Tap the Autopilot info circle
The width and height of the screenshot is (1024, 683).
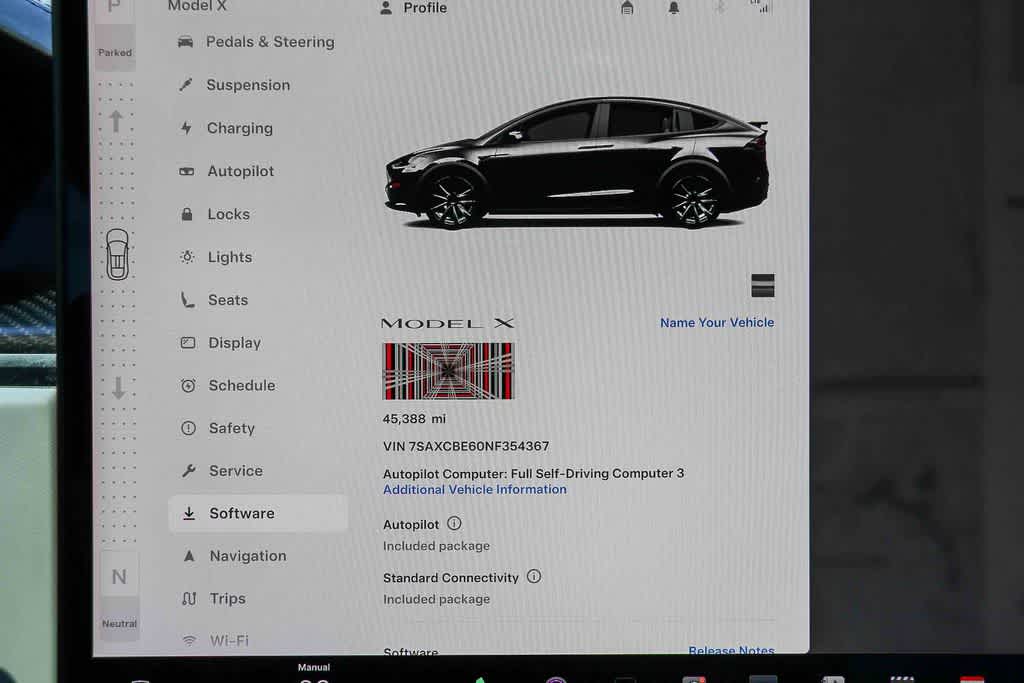pyautogui.click(x=452, y=522)
